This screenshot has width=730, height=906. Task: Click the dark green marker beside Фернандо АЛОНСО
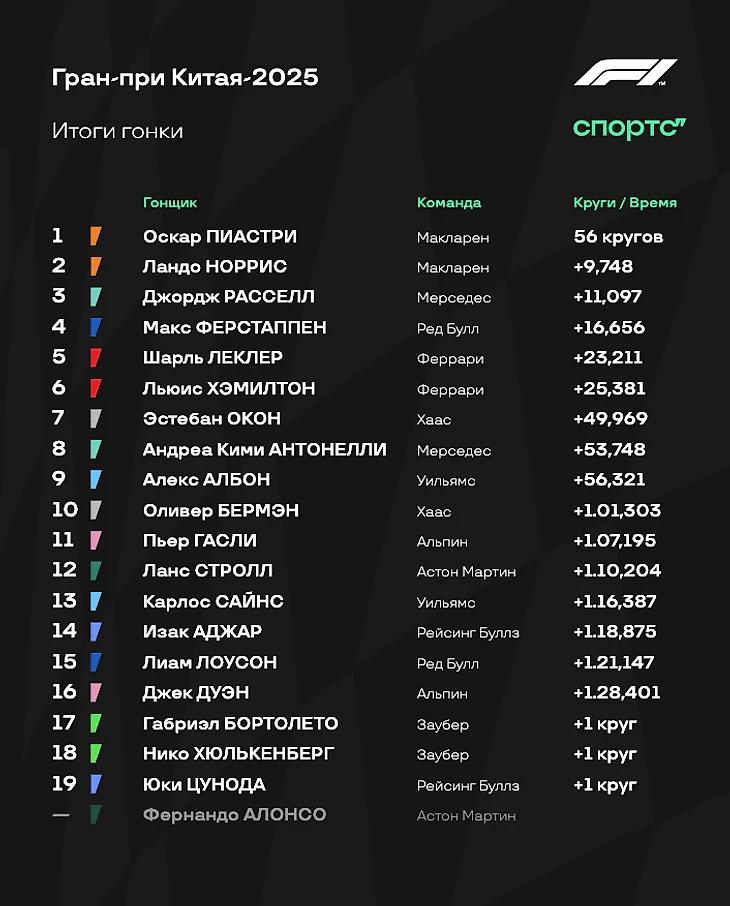[96, 815]
